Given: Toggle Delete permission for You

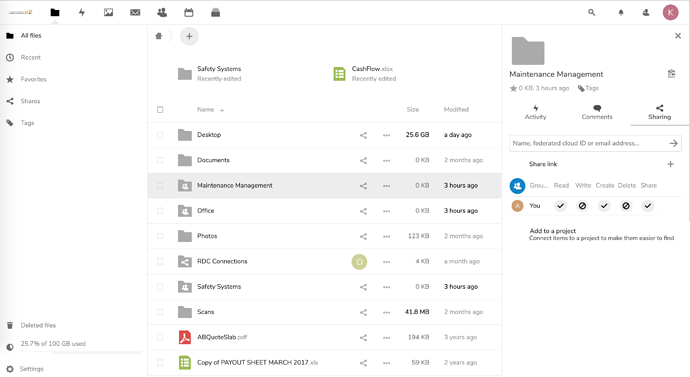Looking at the screenshot, I should click(626, 206).
